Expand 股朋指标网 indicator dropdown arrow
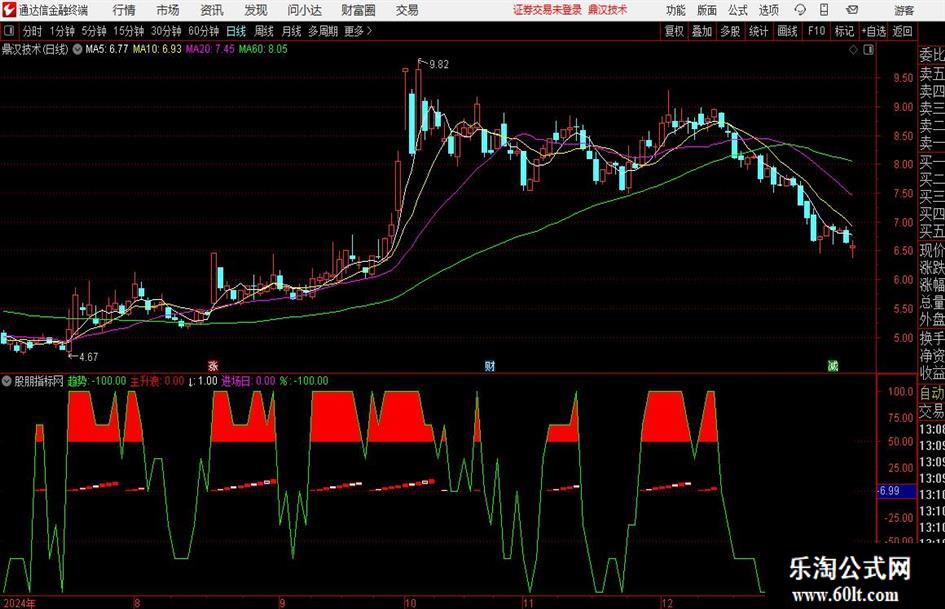This screenshot has height=609, width=945. [x=7, y=381]
